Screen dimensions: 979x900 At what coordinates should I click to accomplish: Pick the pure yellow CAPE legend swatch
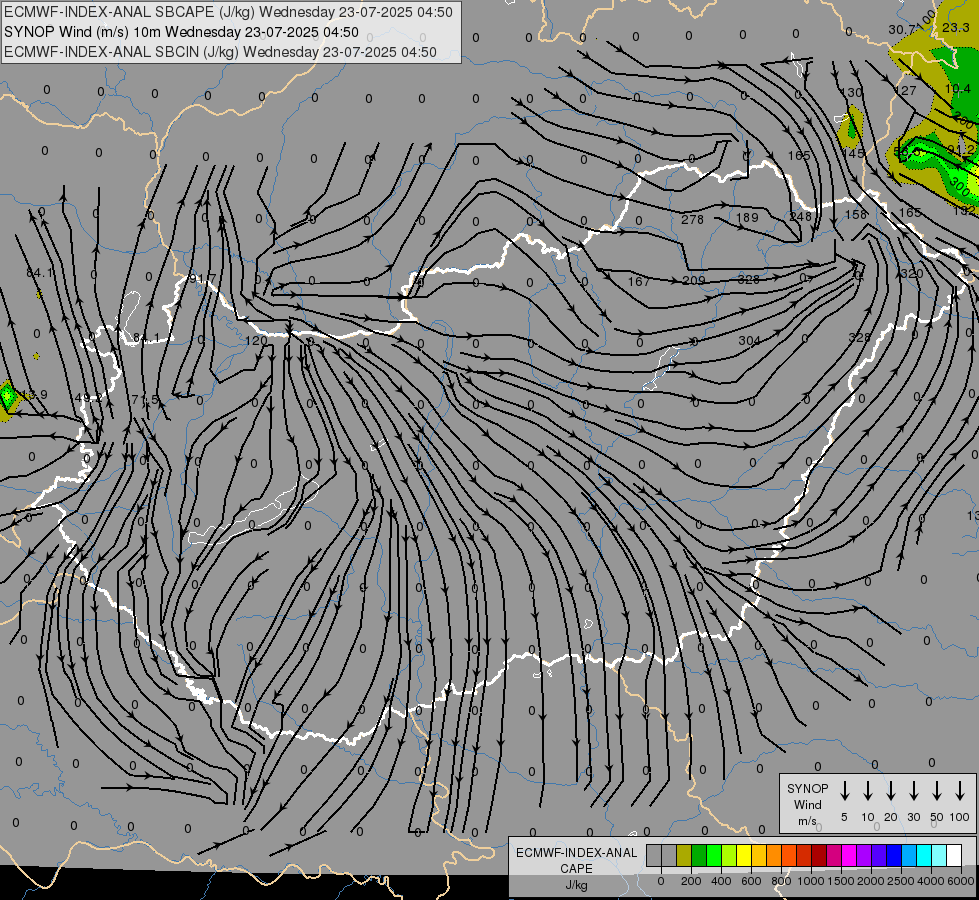pyautogui.click(x=744, y=856)
